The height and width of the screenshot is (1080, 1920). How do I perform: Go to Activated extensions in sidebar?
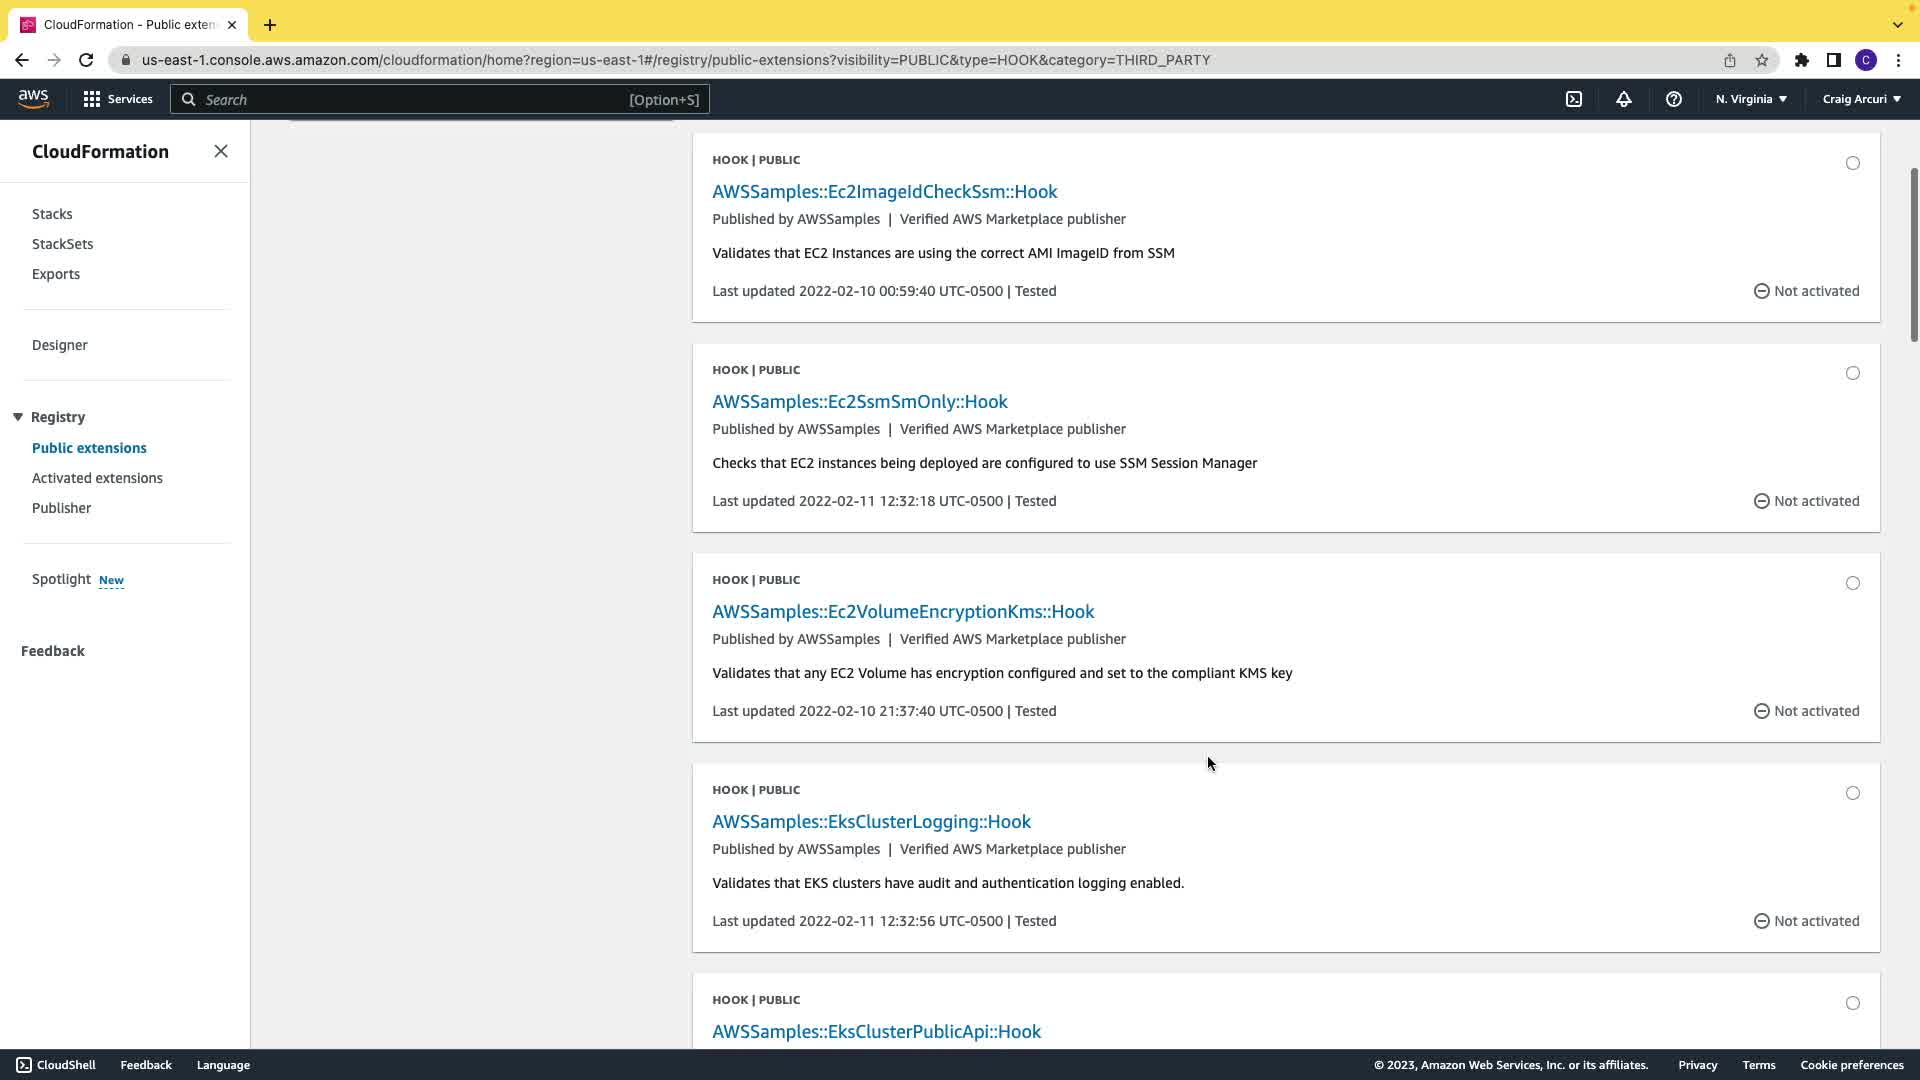click(97, 478)
